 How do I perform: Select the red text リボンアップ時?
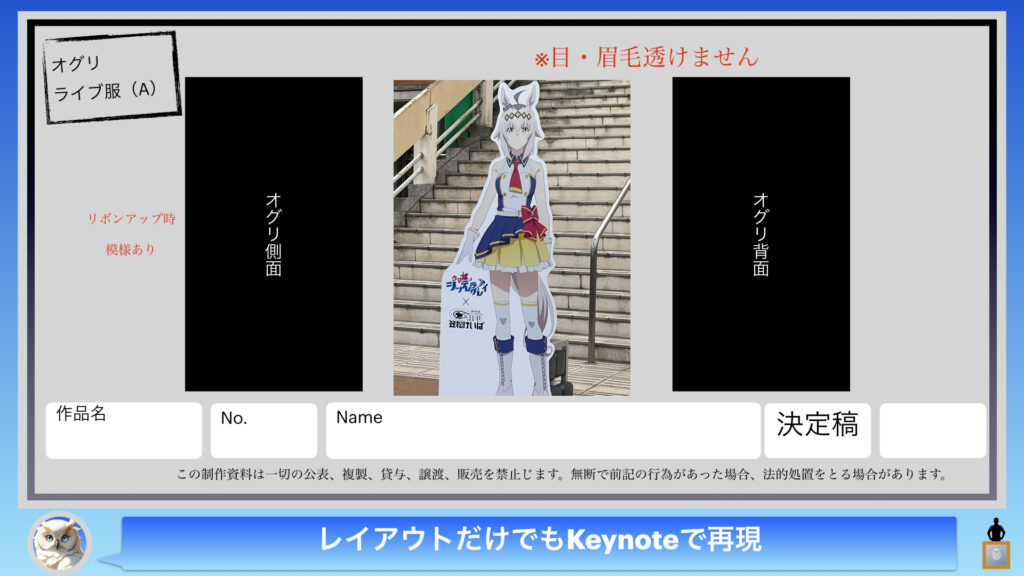tap(131, 219)
